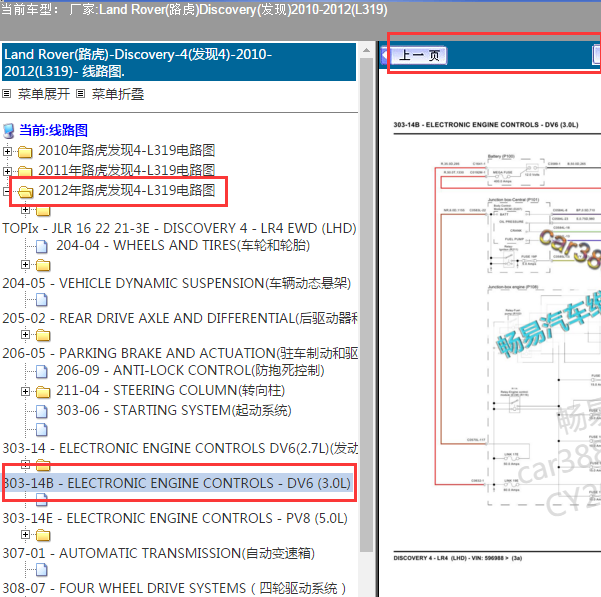This screenshot has height=597, width=601.
Task: Click the document icon above 303-14E PV8 5.0L
Action: pyautogui.click(x=42, y=498)
